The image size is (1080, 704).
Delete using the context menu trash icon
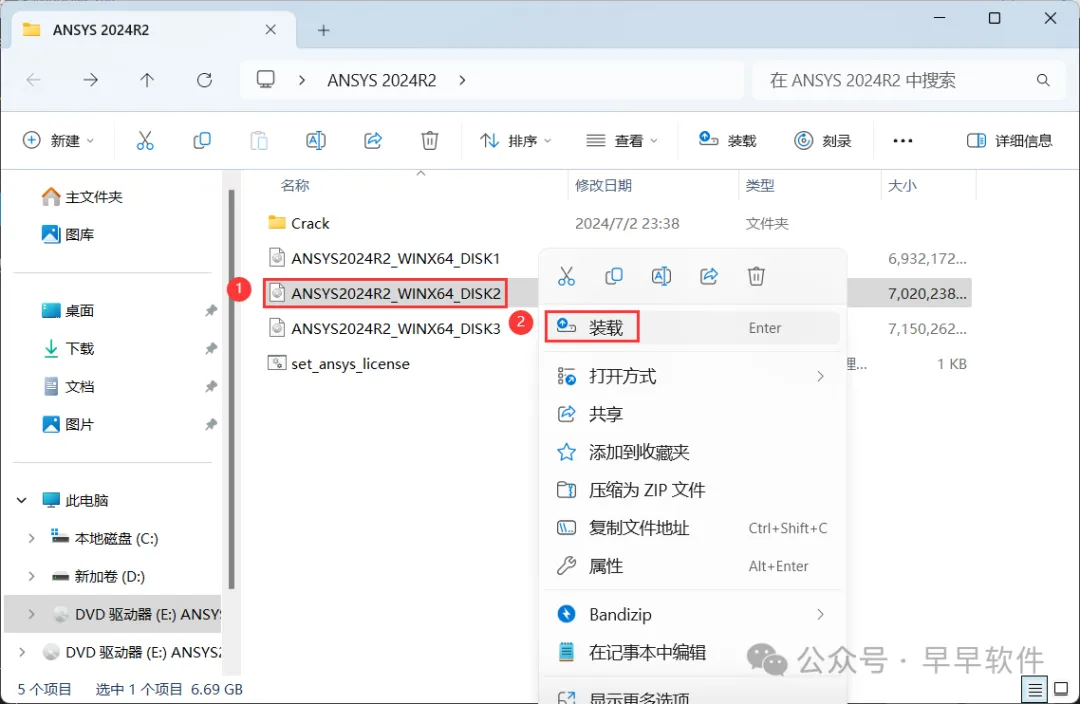[x=756, y=276]
